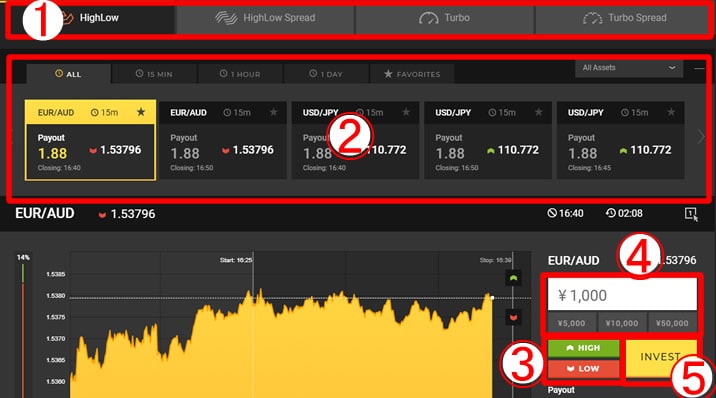Click the dashed gauge icon on Turbo Spread

592,18
